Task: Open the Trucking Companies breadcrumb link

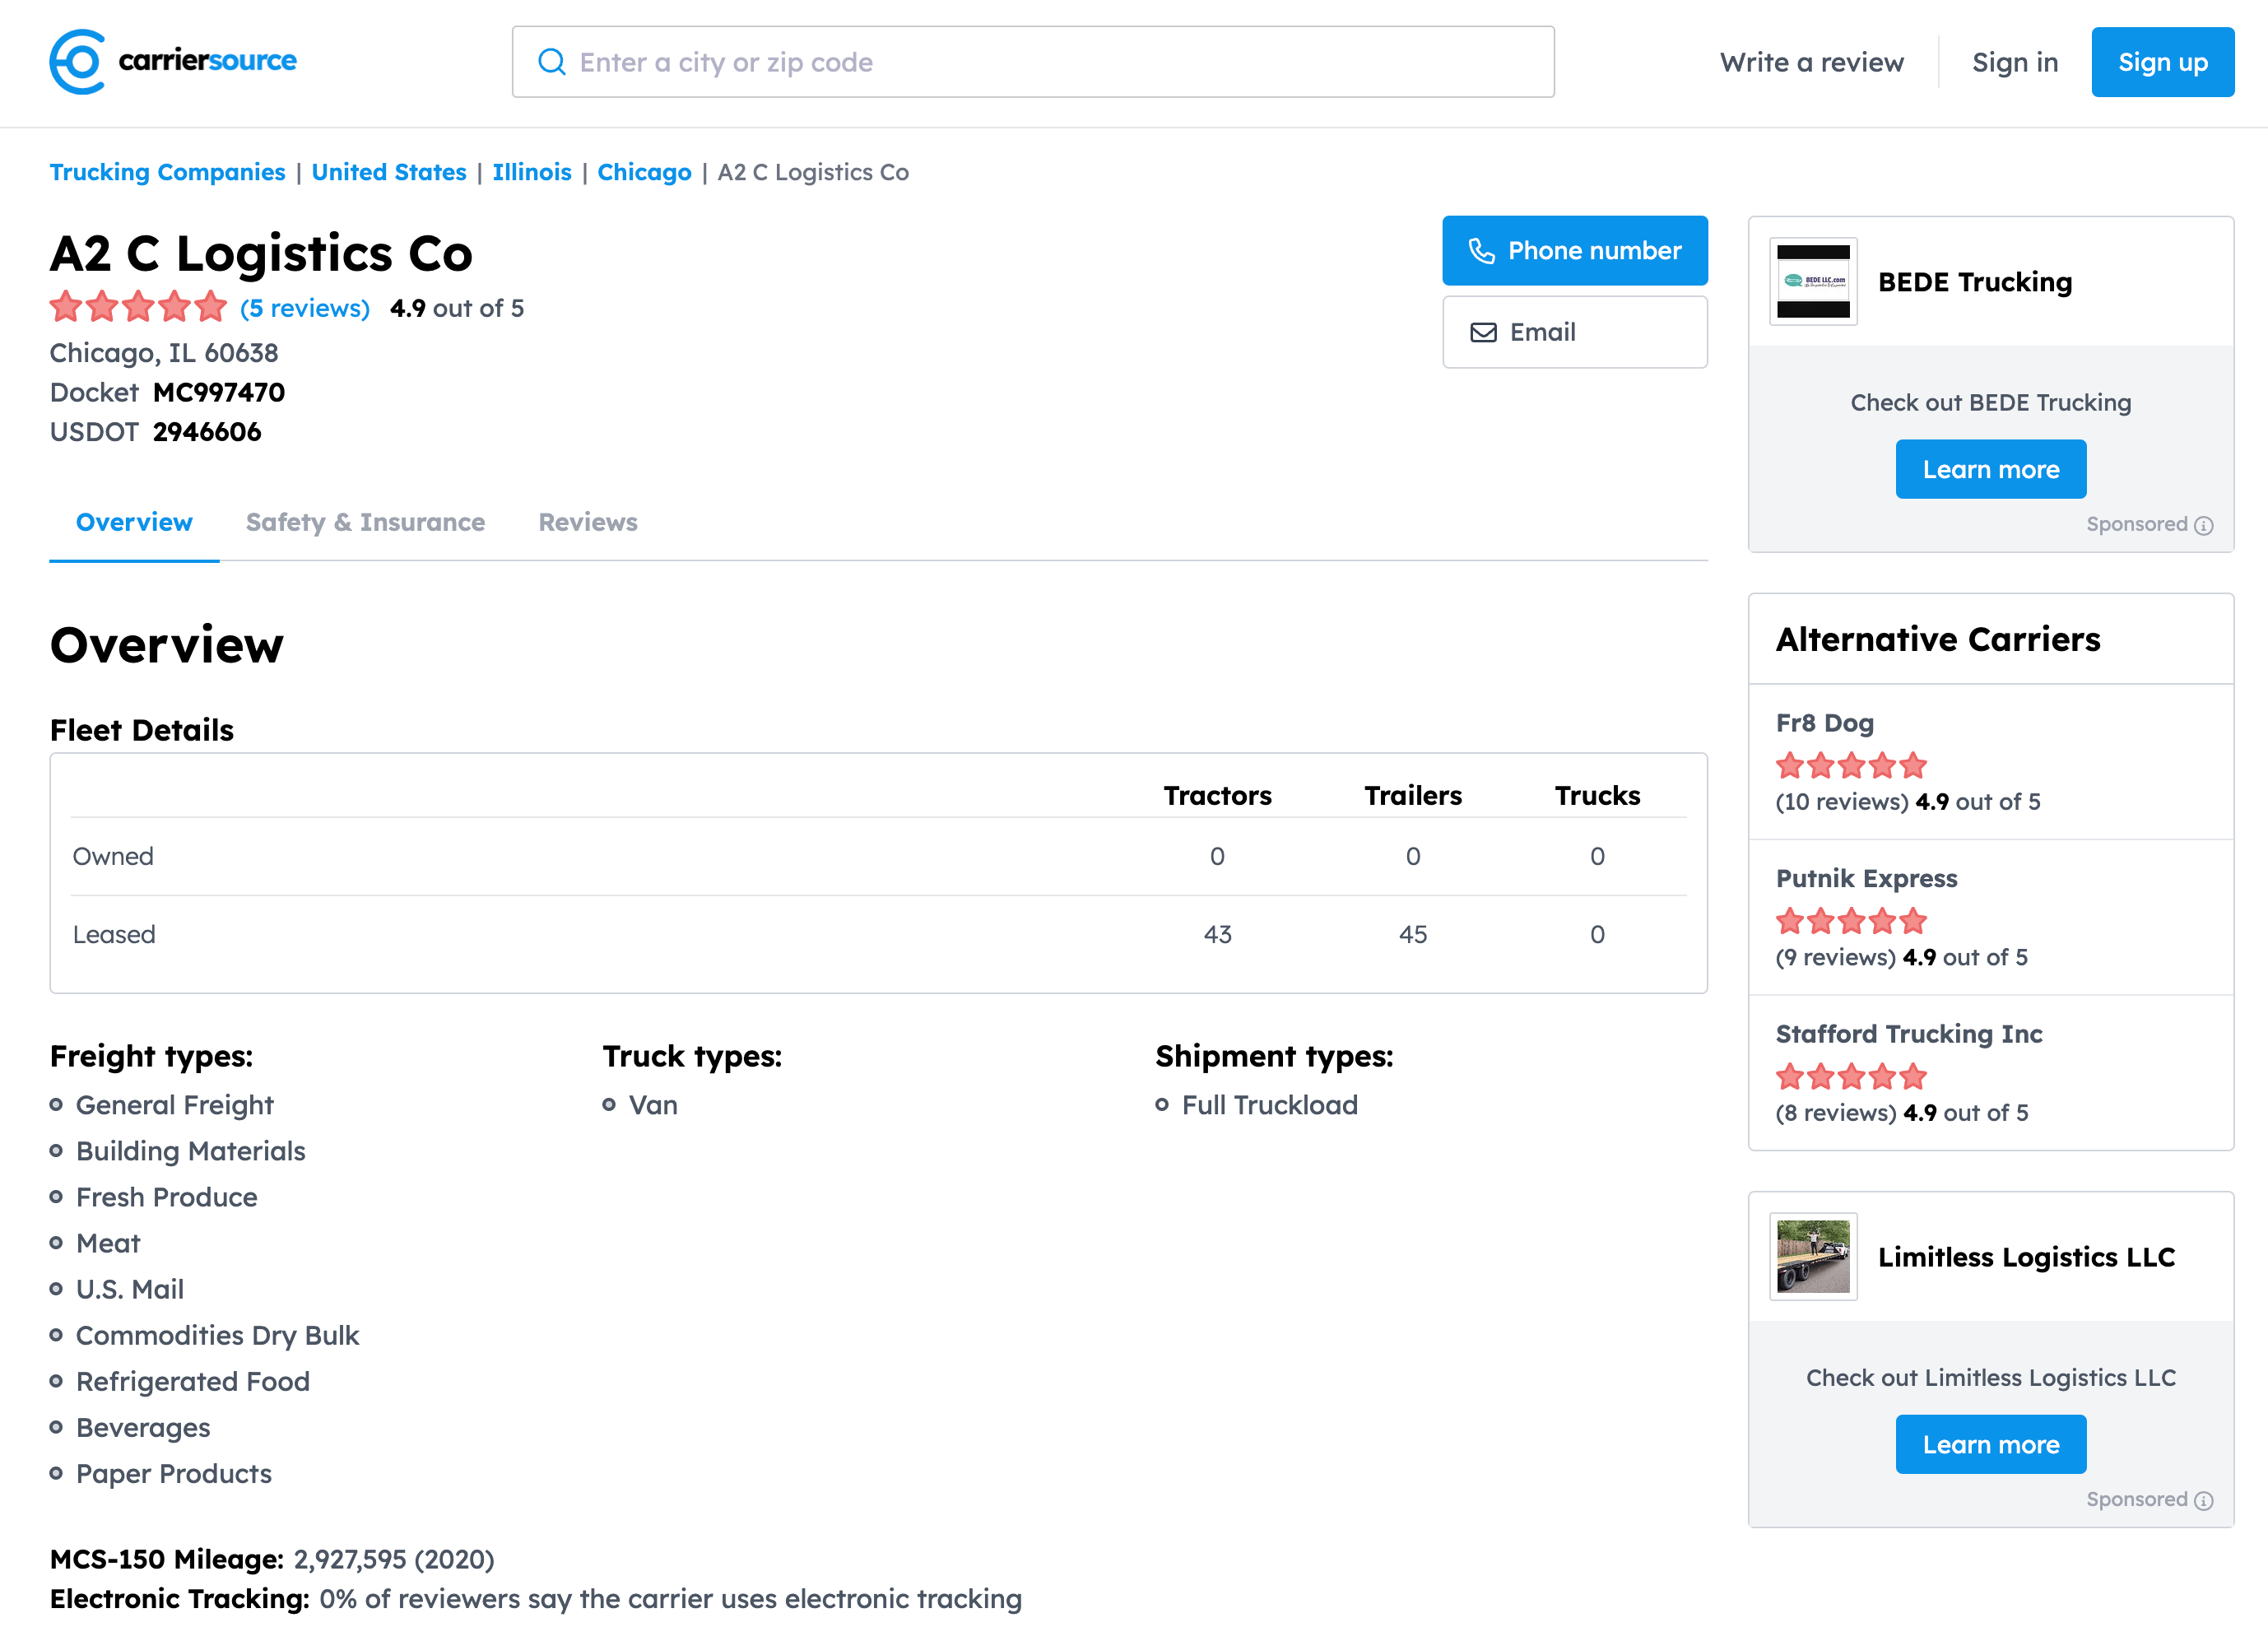Action: (x=167, y=172)
